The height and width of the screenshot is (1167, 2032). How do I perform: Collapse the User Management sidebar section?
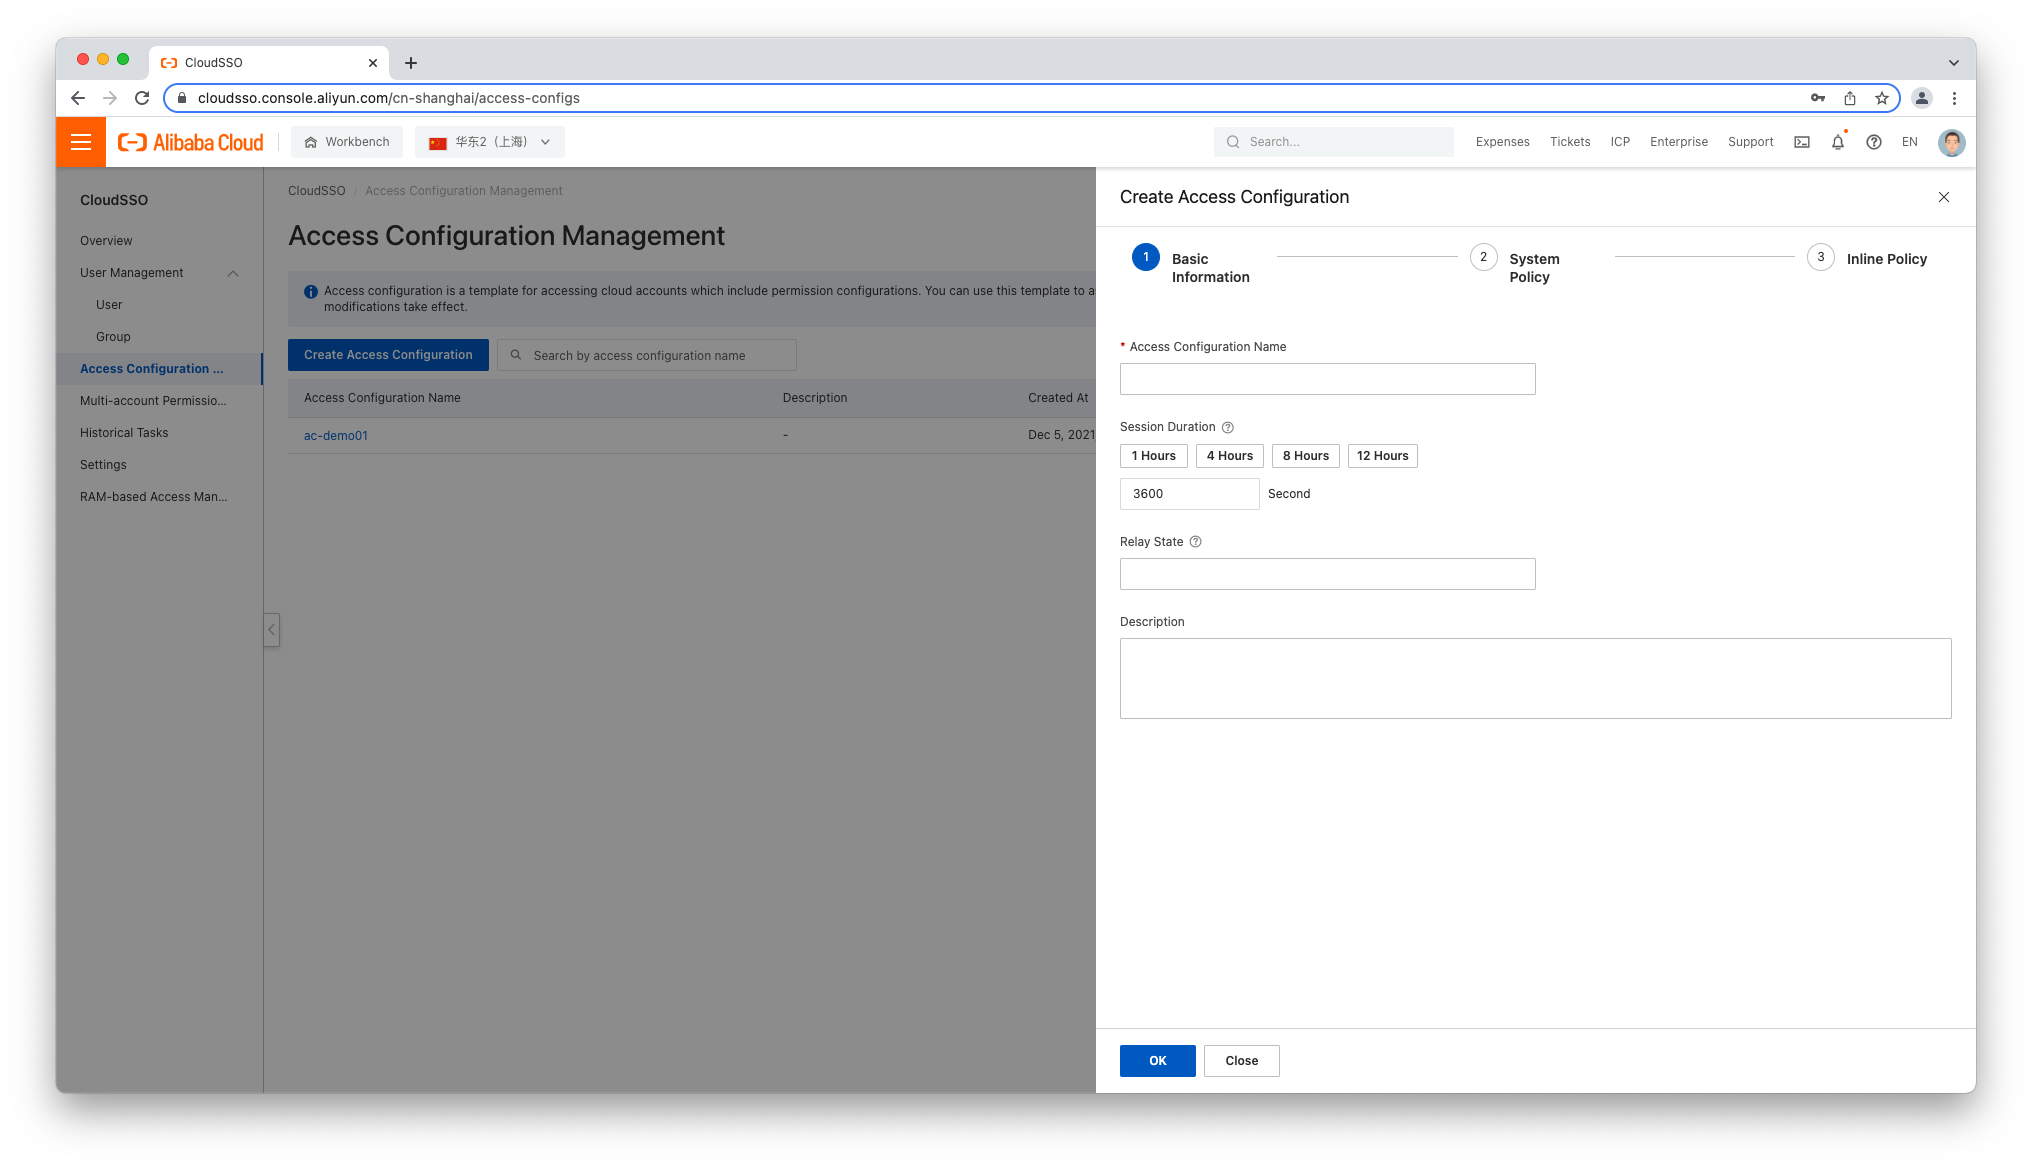coord(233,273)
